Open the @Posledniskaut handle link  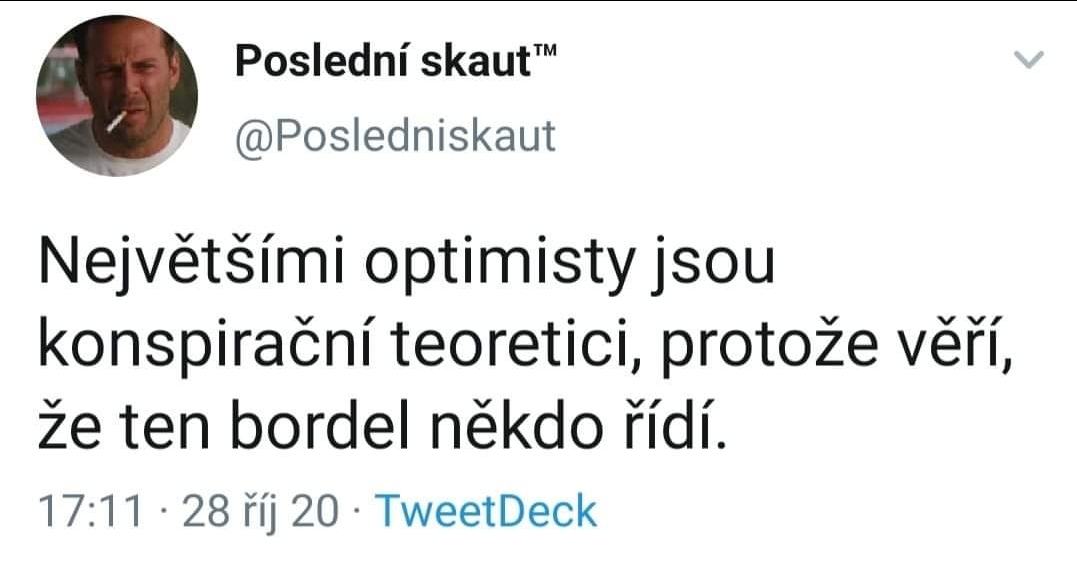coord(394,135)
